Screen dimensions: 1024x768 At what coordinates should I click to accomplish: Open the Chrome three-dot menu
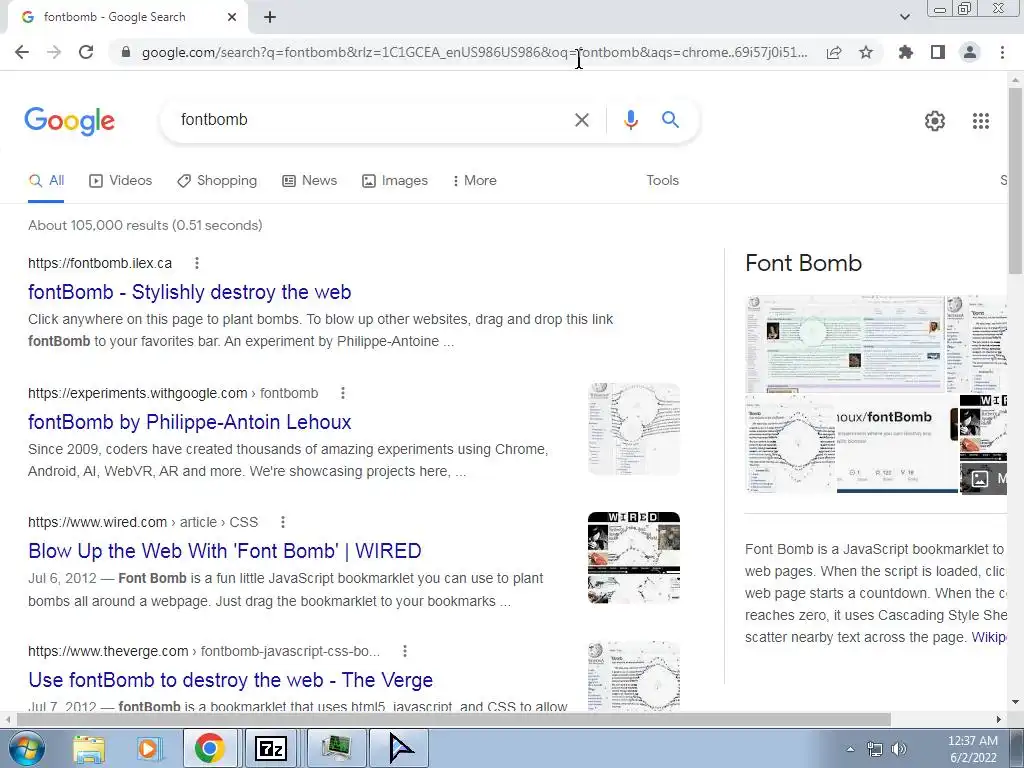click(x=1002, y=52)
